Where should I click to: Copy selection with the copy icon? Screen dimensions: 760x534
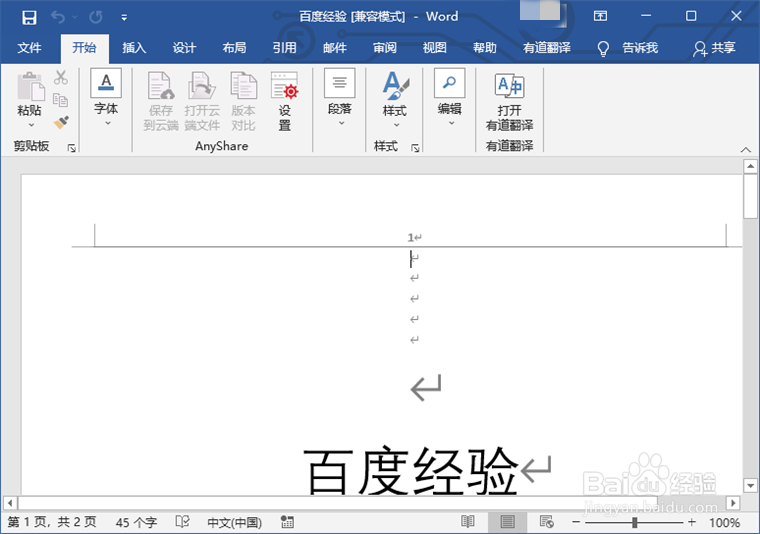pos(61,100)
